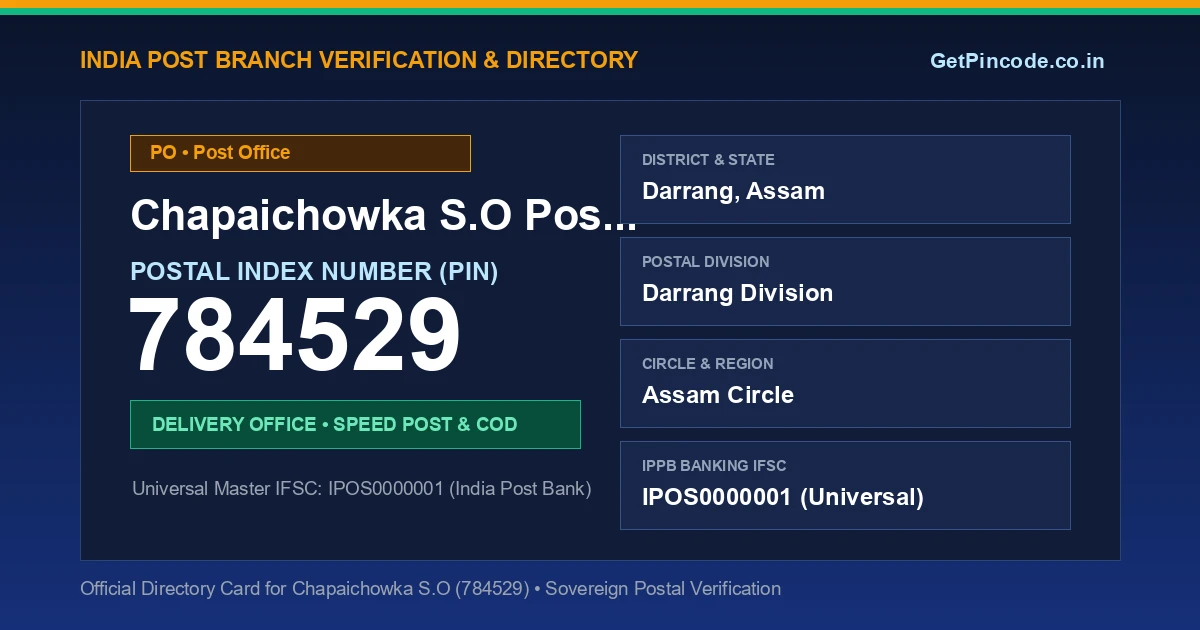This screenshot has width=1200, height=630.
Task: Open the IPPB Banking IFSC card
Action: click(845, 485)
